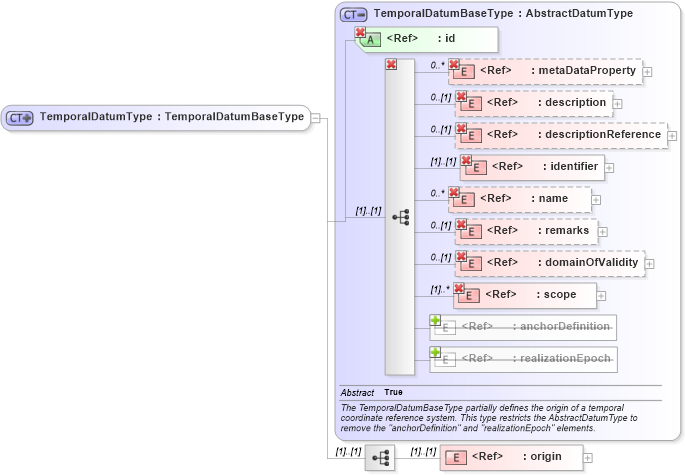Select the ': scope' label
Viewport: 685px width, 475px height.
[556, 295]
